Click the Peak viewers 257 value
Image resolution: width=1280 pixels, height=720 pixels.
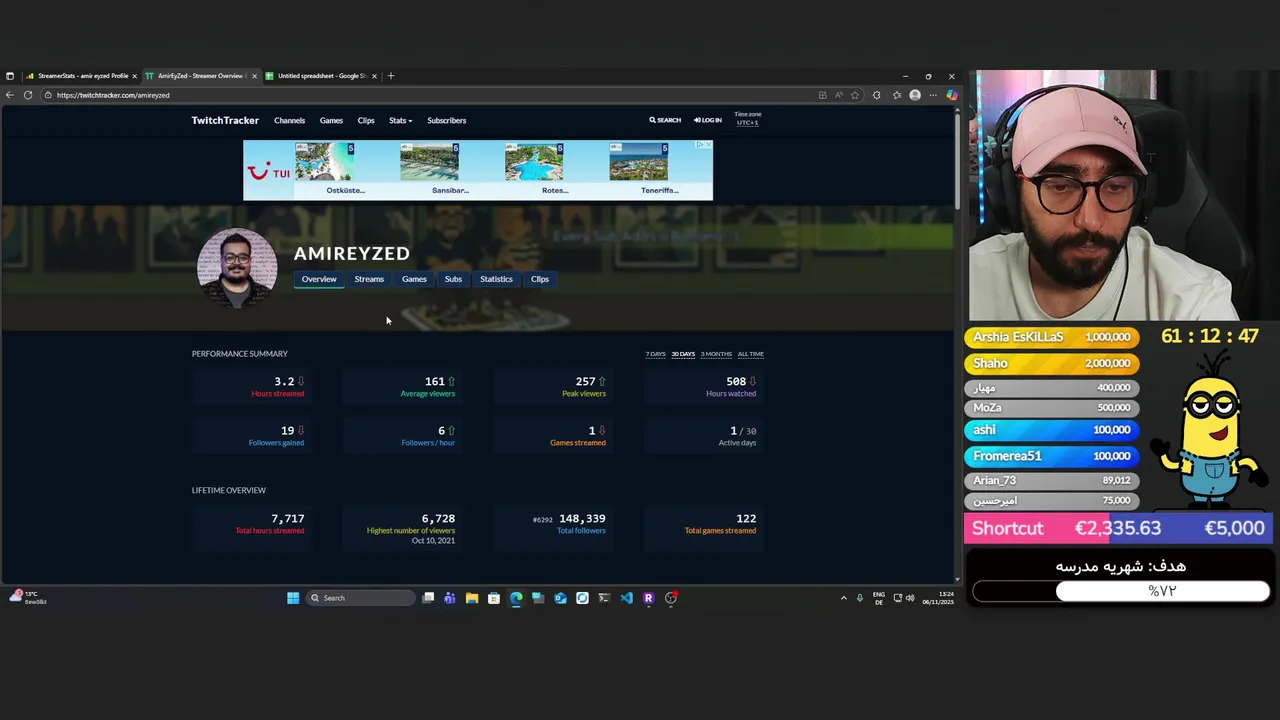pyautogui.click(x=585, y=381)
